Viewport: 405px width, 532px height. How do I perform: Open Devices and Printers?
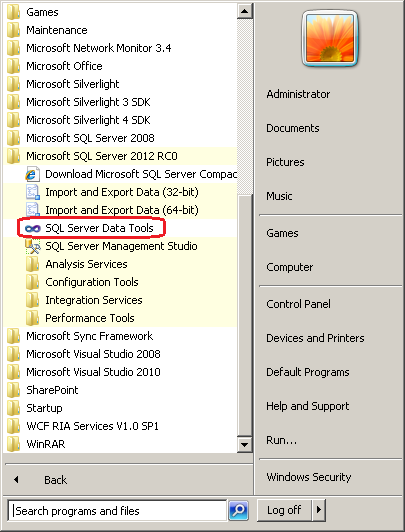315,338
